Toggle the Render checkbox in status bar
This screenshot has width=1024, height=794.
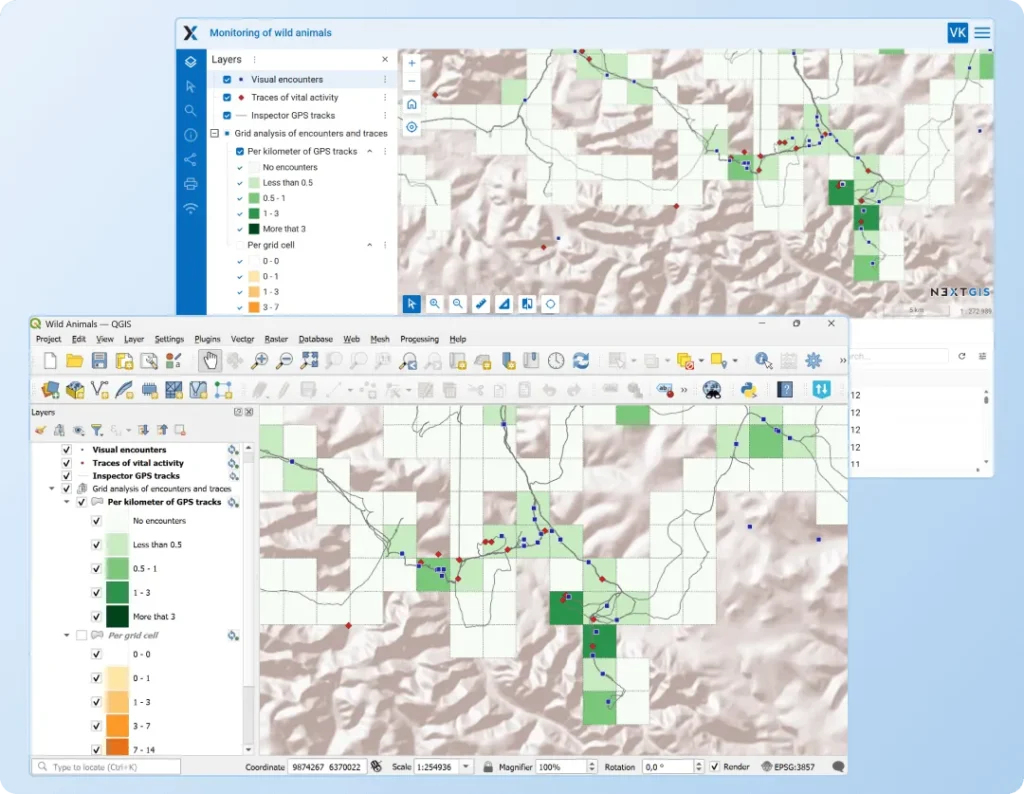pos(714,767)
